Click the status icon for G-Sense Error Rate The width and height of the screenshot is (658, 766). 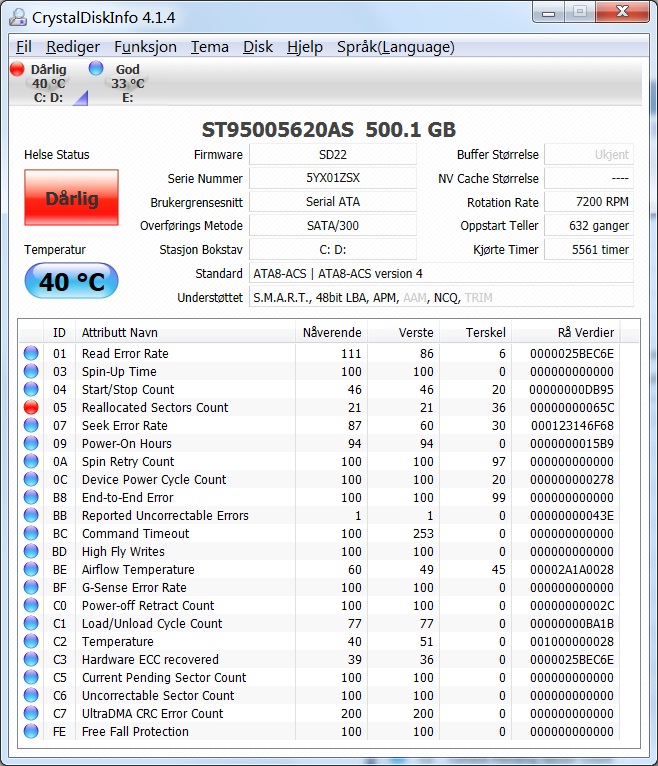pos(31,587)
